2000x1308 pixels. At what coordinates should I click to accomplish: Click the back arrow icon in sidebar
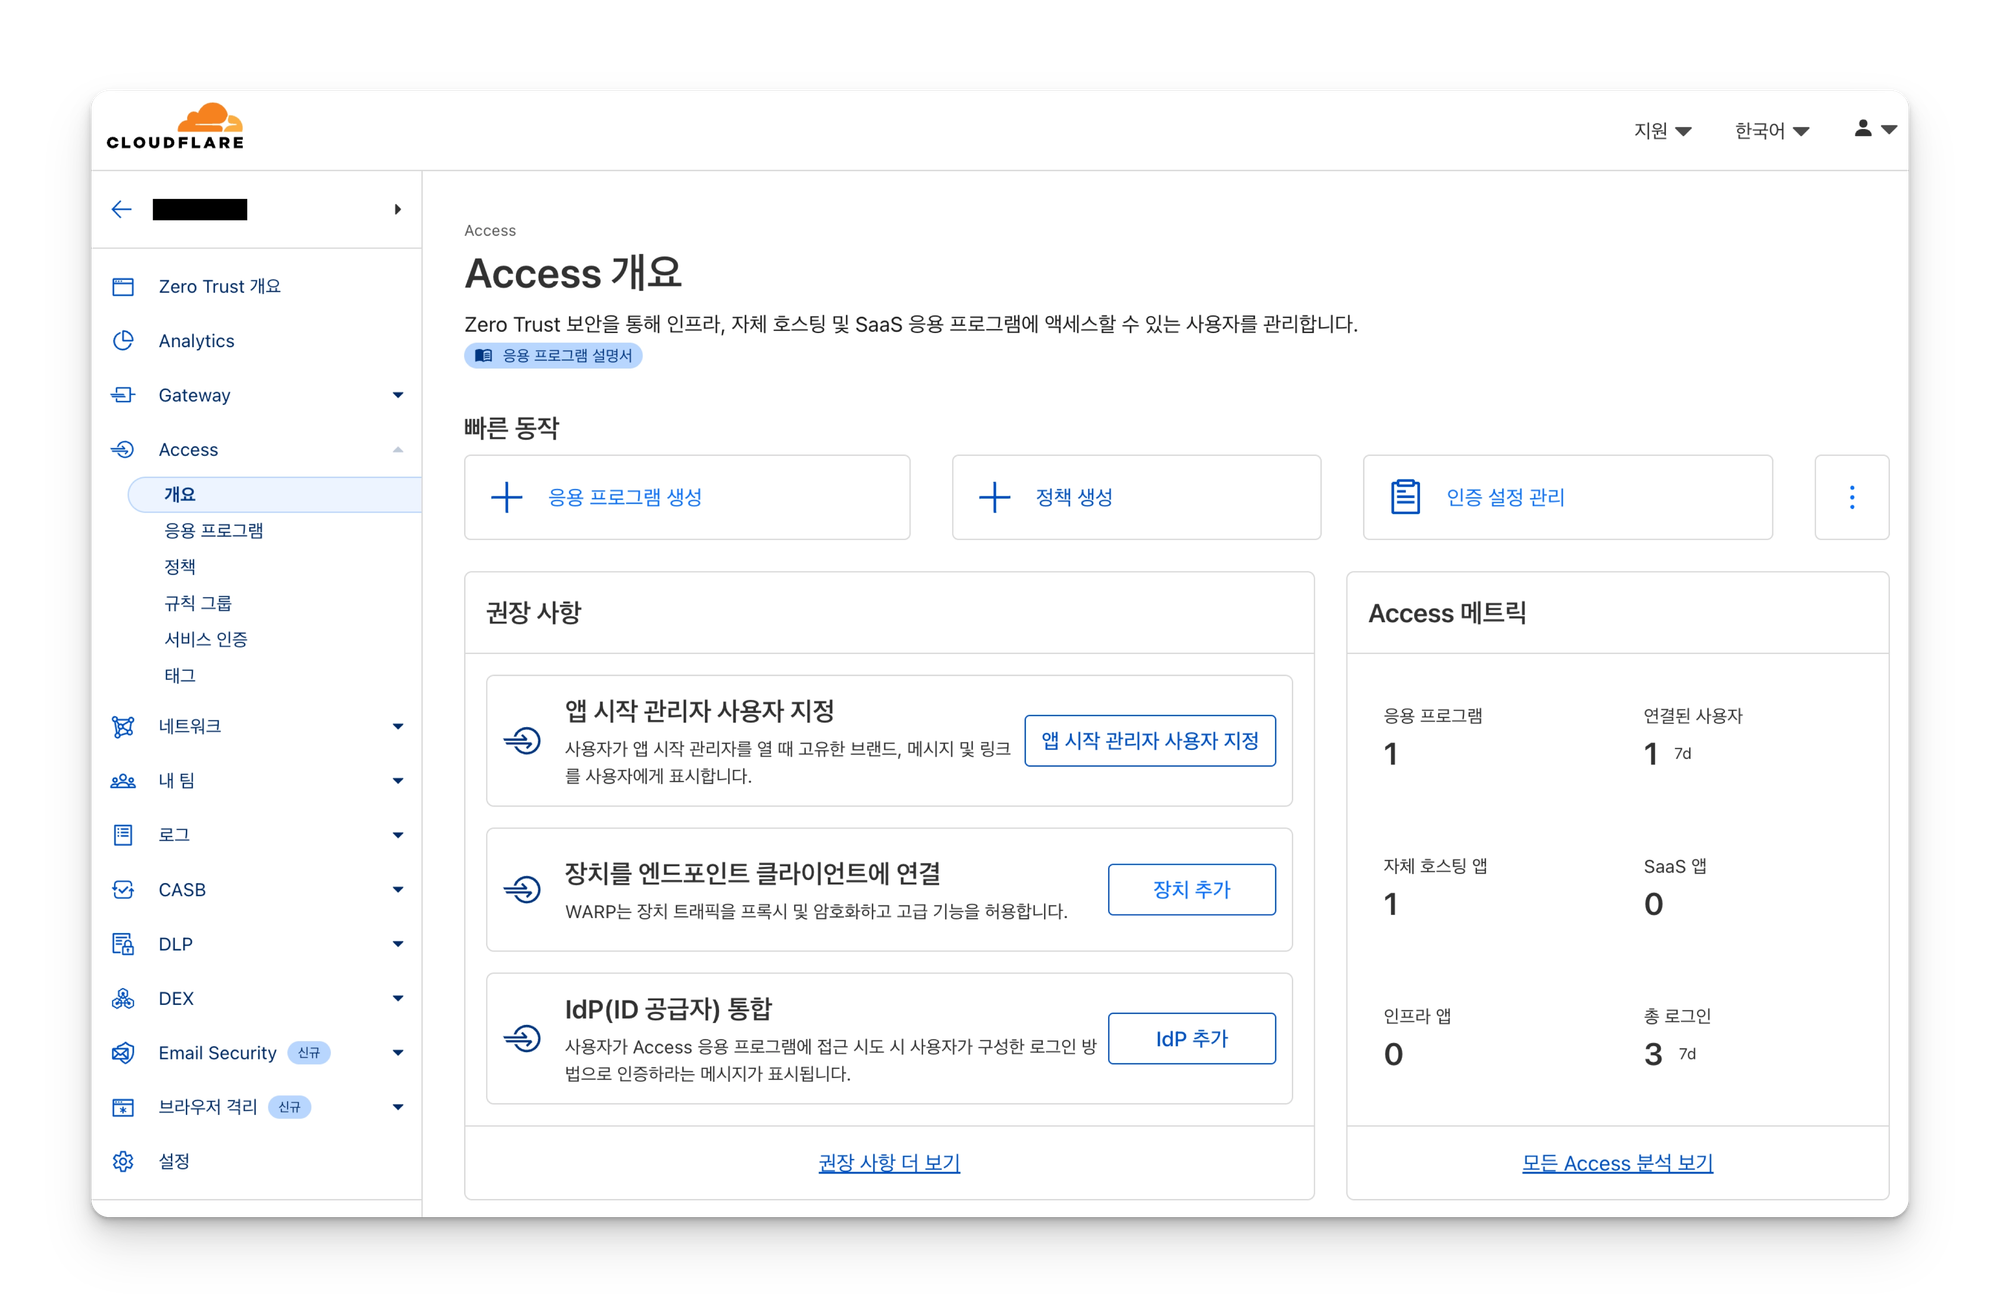pyautogui.click(x=122, y=209)
